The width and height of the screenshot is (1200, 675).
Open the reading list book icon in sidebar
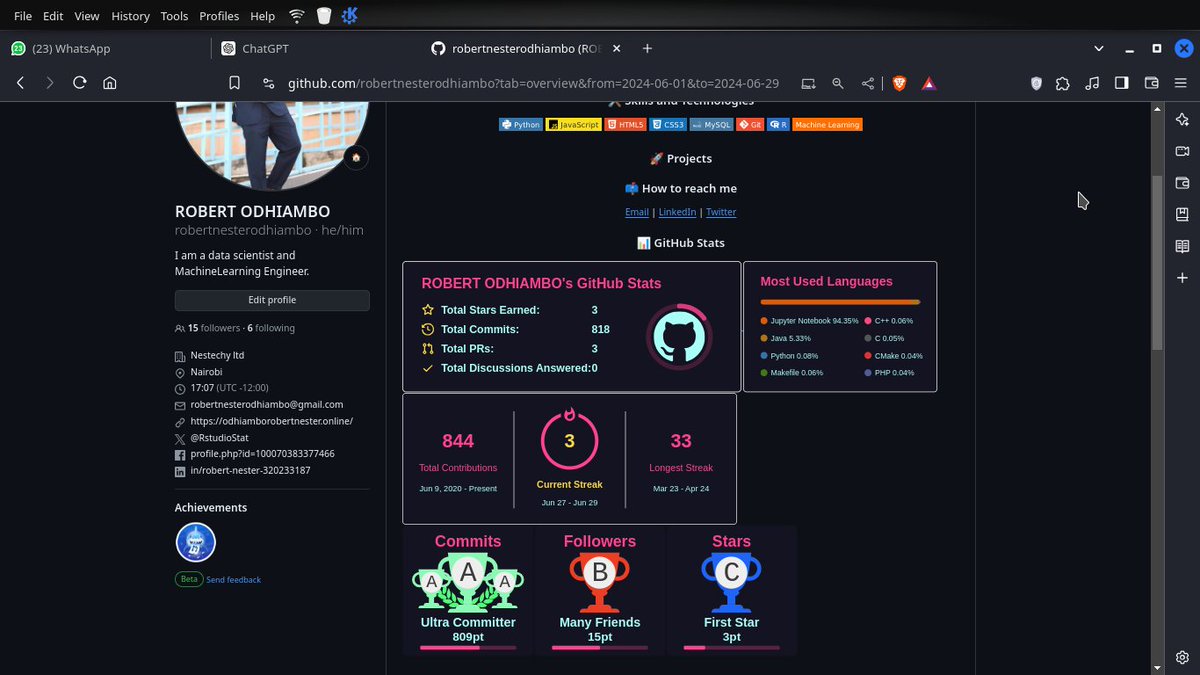point(1182,246)
